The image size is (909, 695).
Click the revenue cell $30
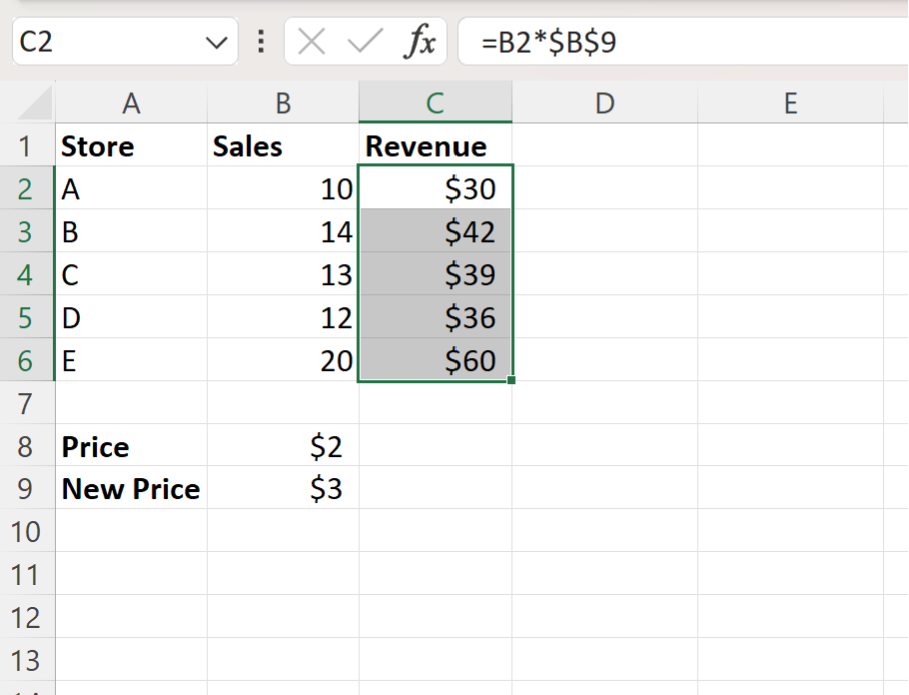435,188
